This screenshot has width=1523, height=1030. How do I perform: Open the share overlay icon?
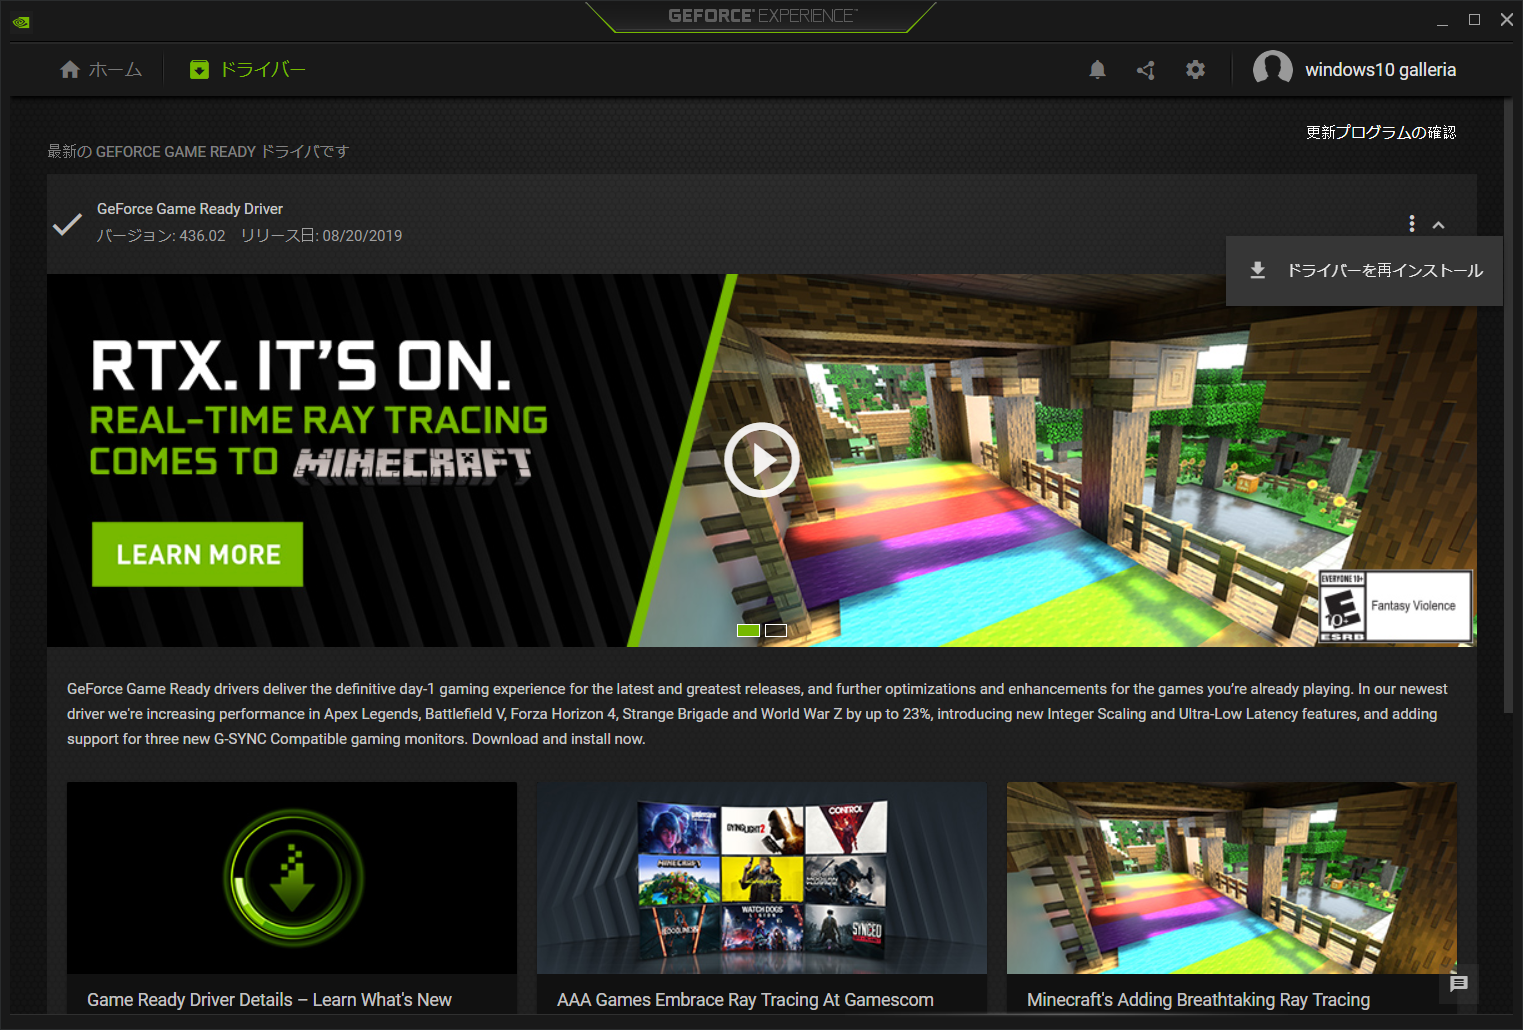coord(1146,69)
